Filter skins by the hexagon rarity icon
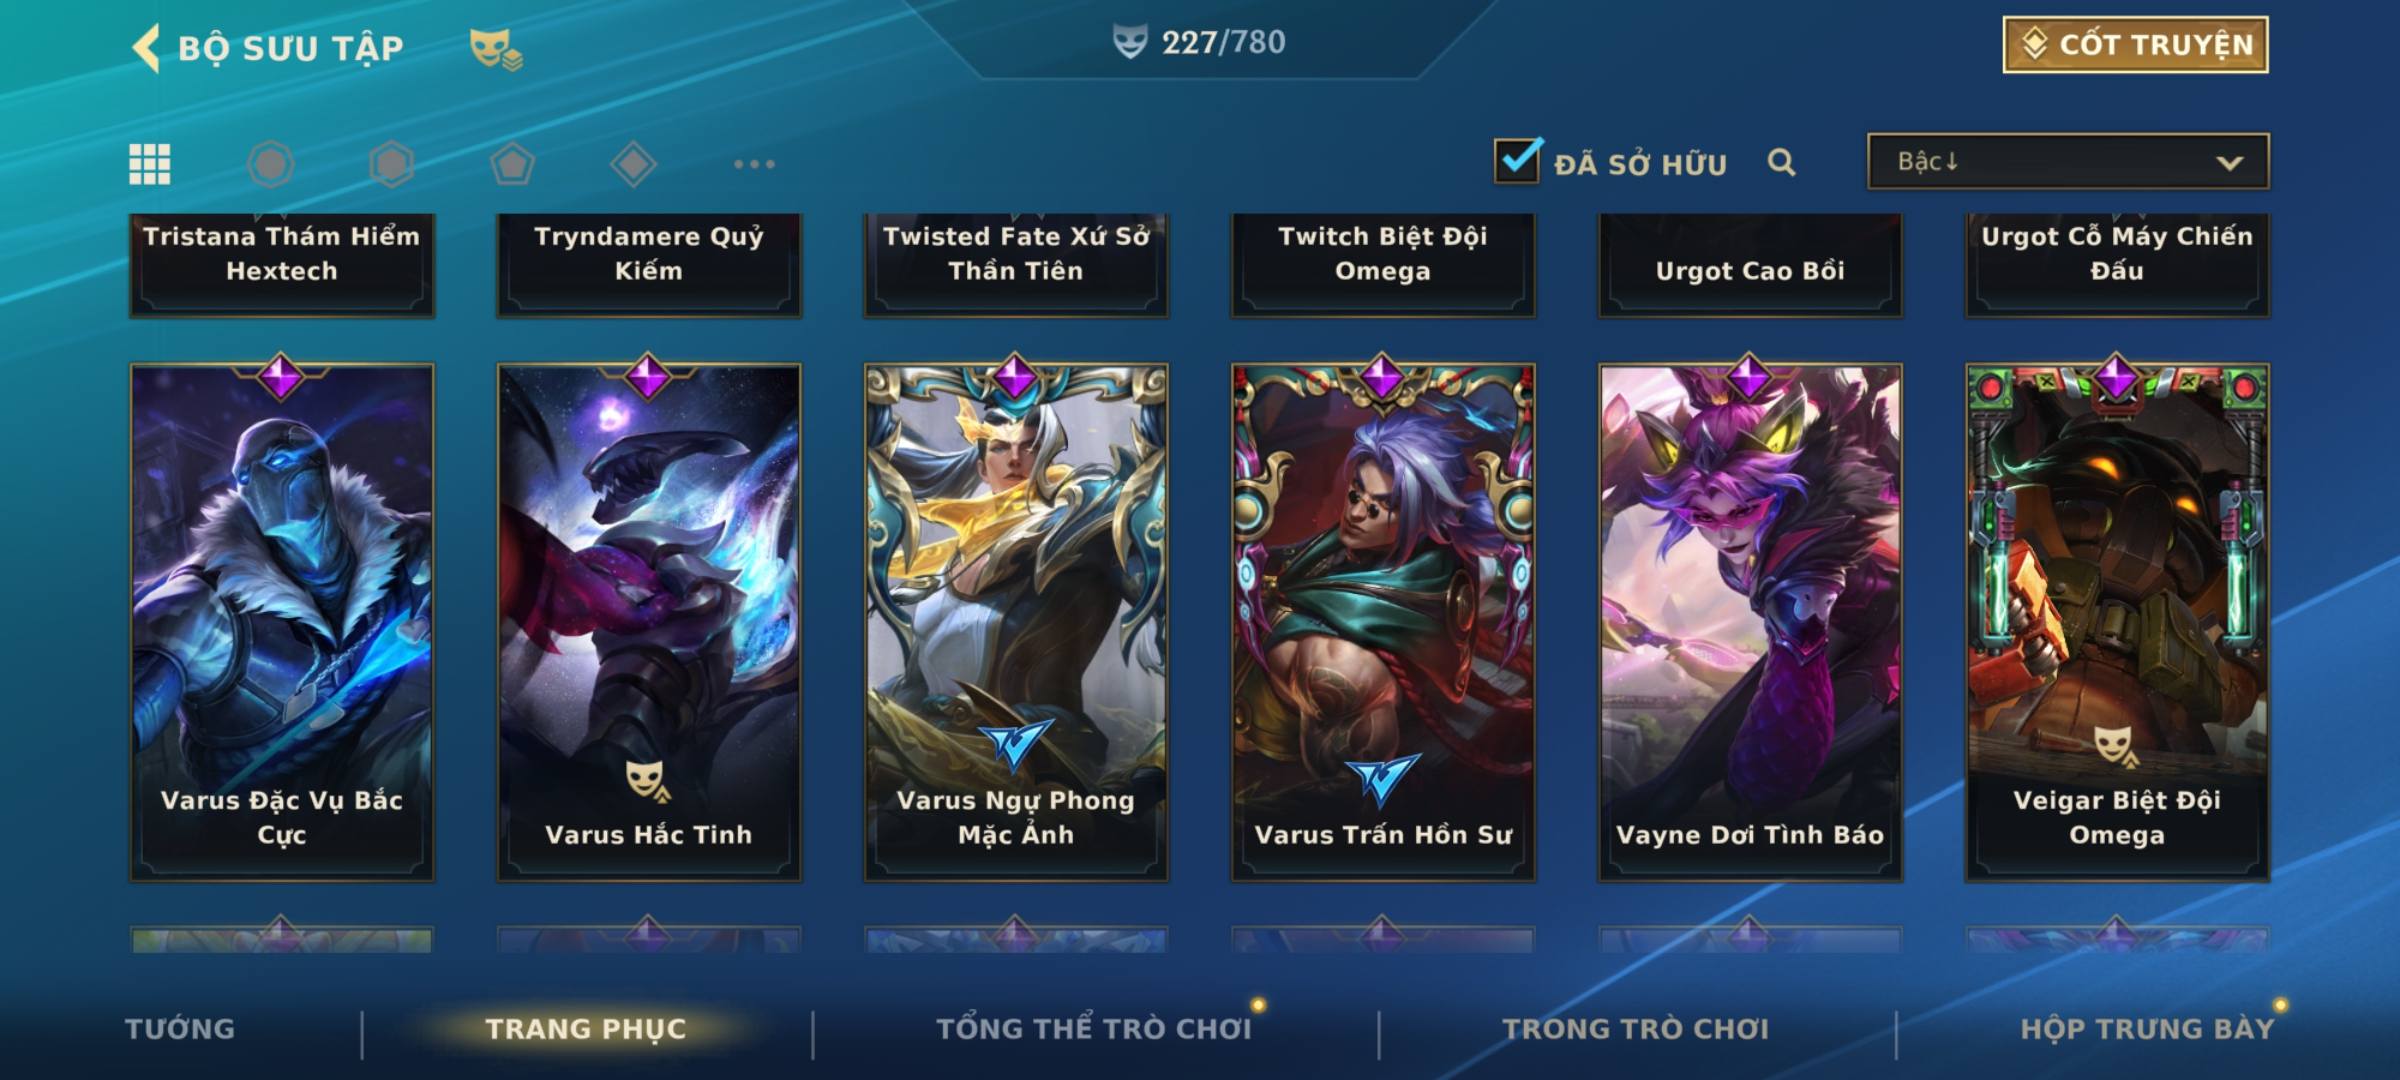2400x1080 pixels. [x=391, y=164]
